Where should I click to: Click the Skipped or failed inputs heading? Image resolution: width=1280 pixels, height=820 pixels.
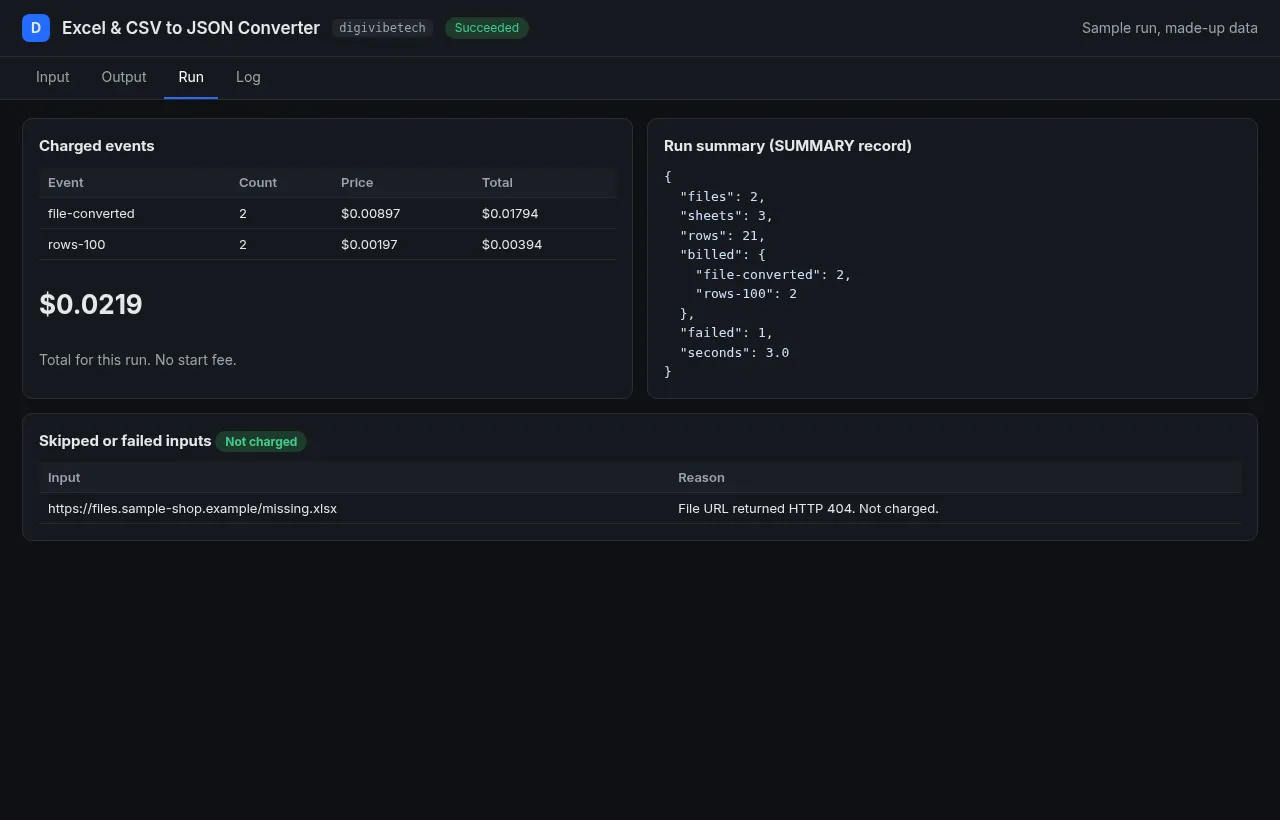click(125, 441)
